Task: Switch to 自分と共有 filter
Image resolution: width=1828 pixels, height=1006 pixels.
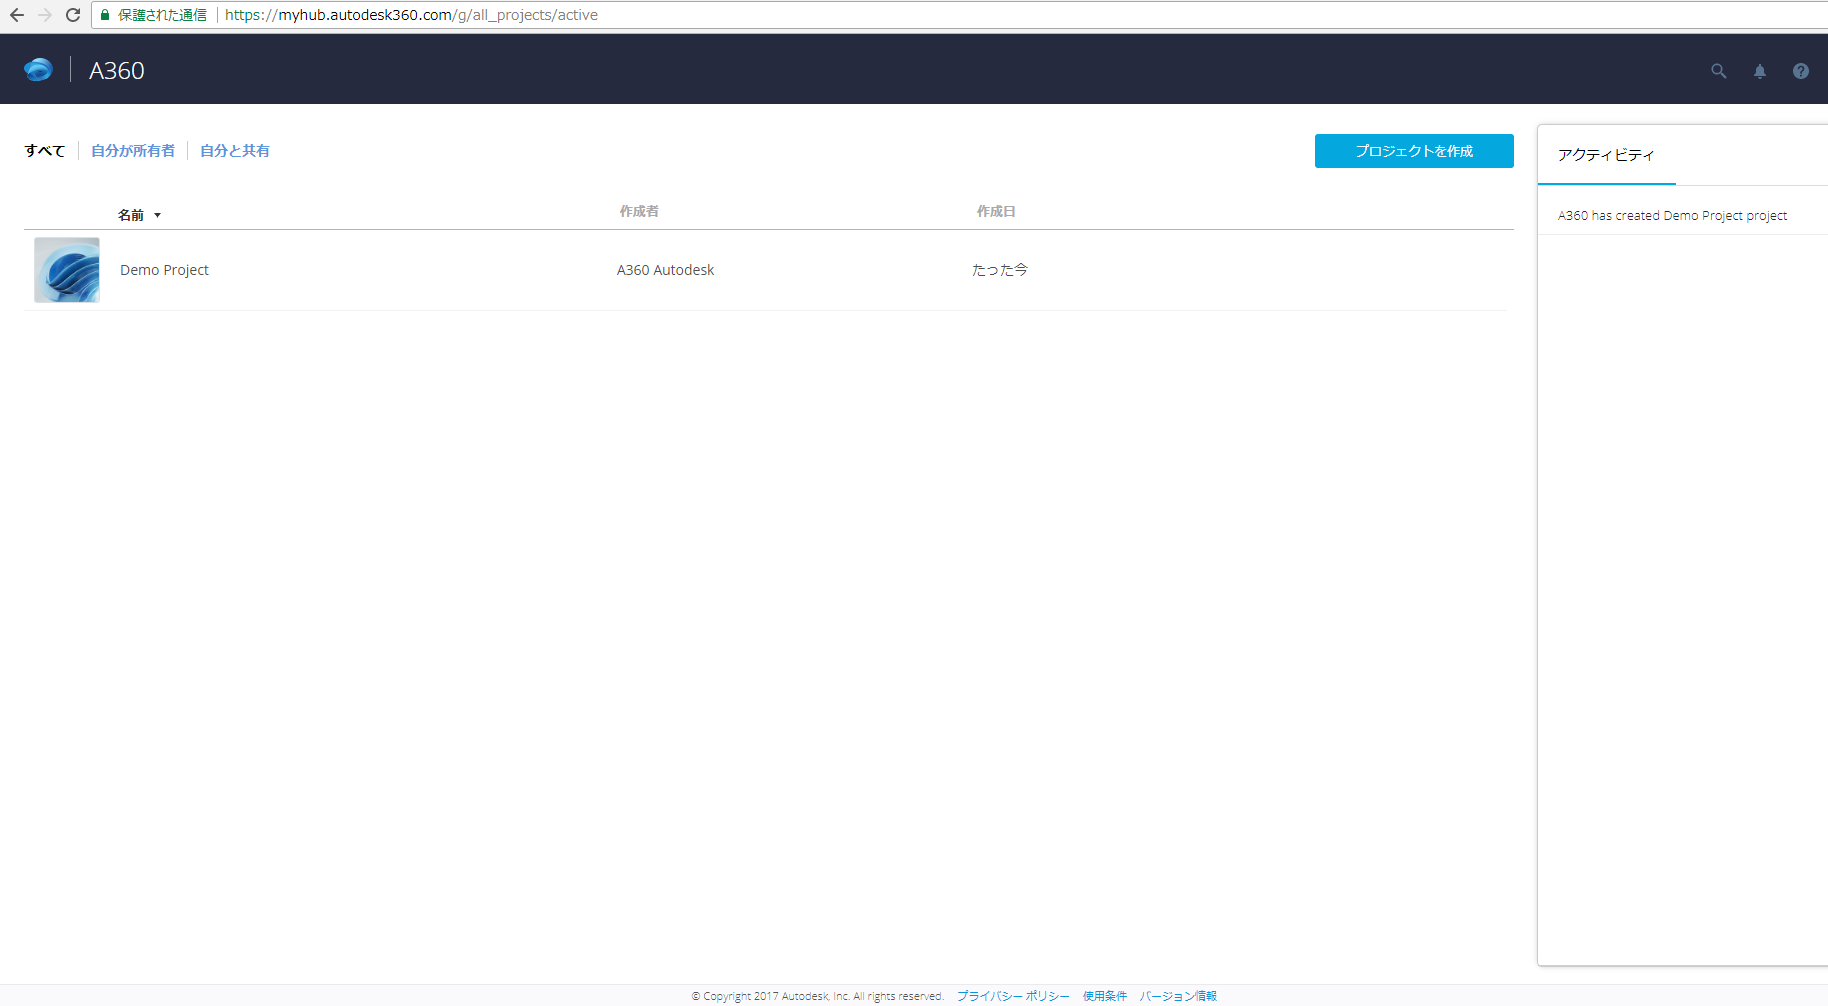Action: click(235, 150)
